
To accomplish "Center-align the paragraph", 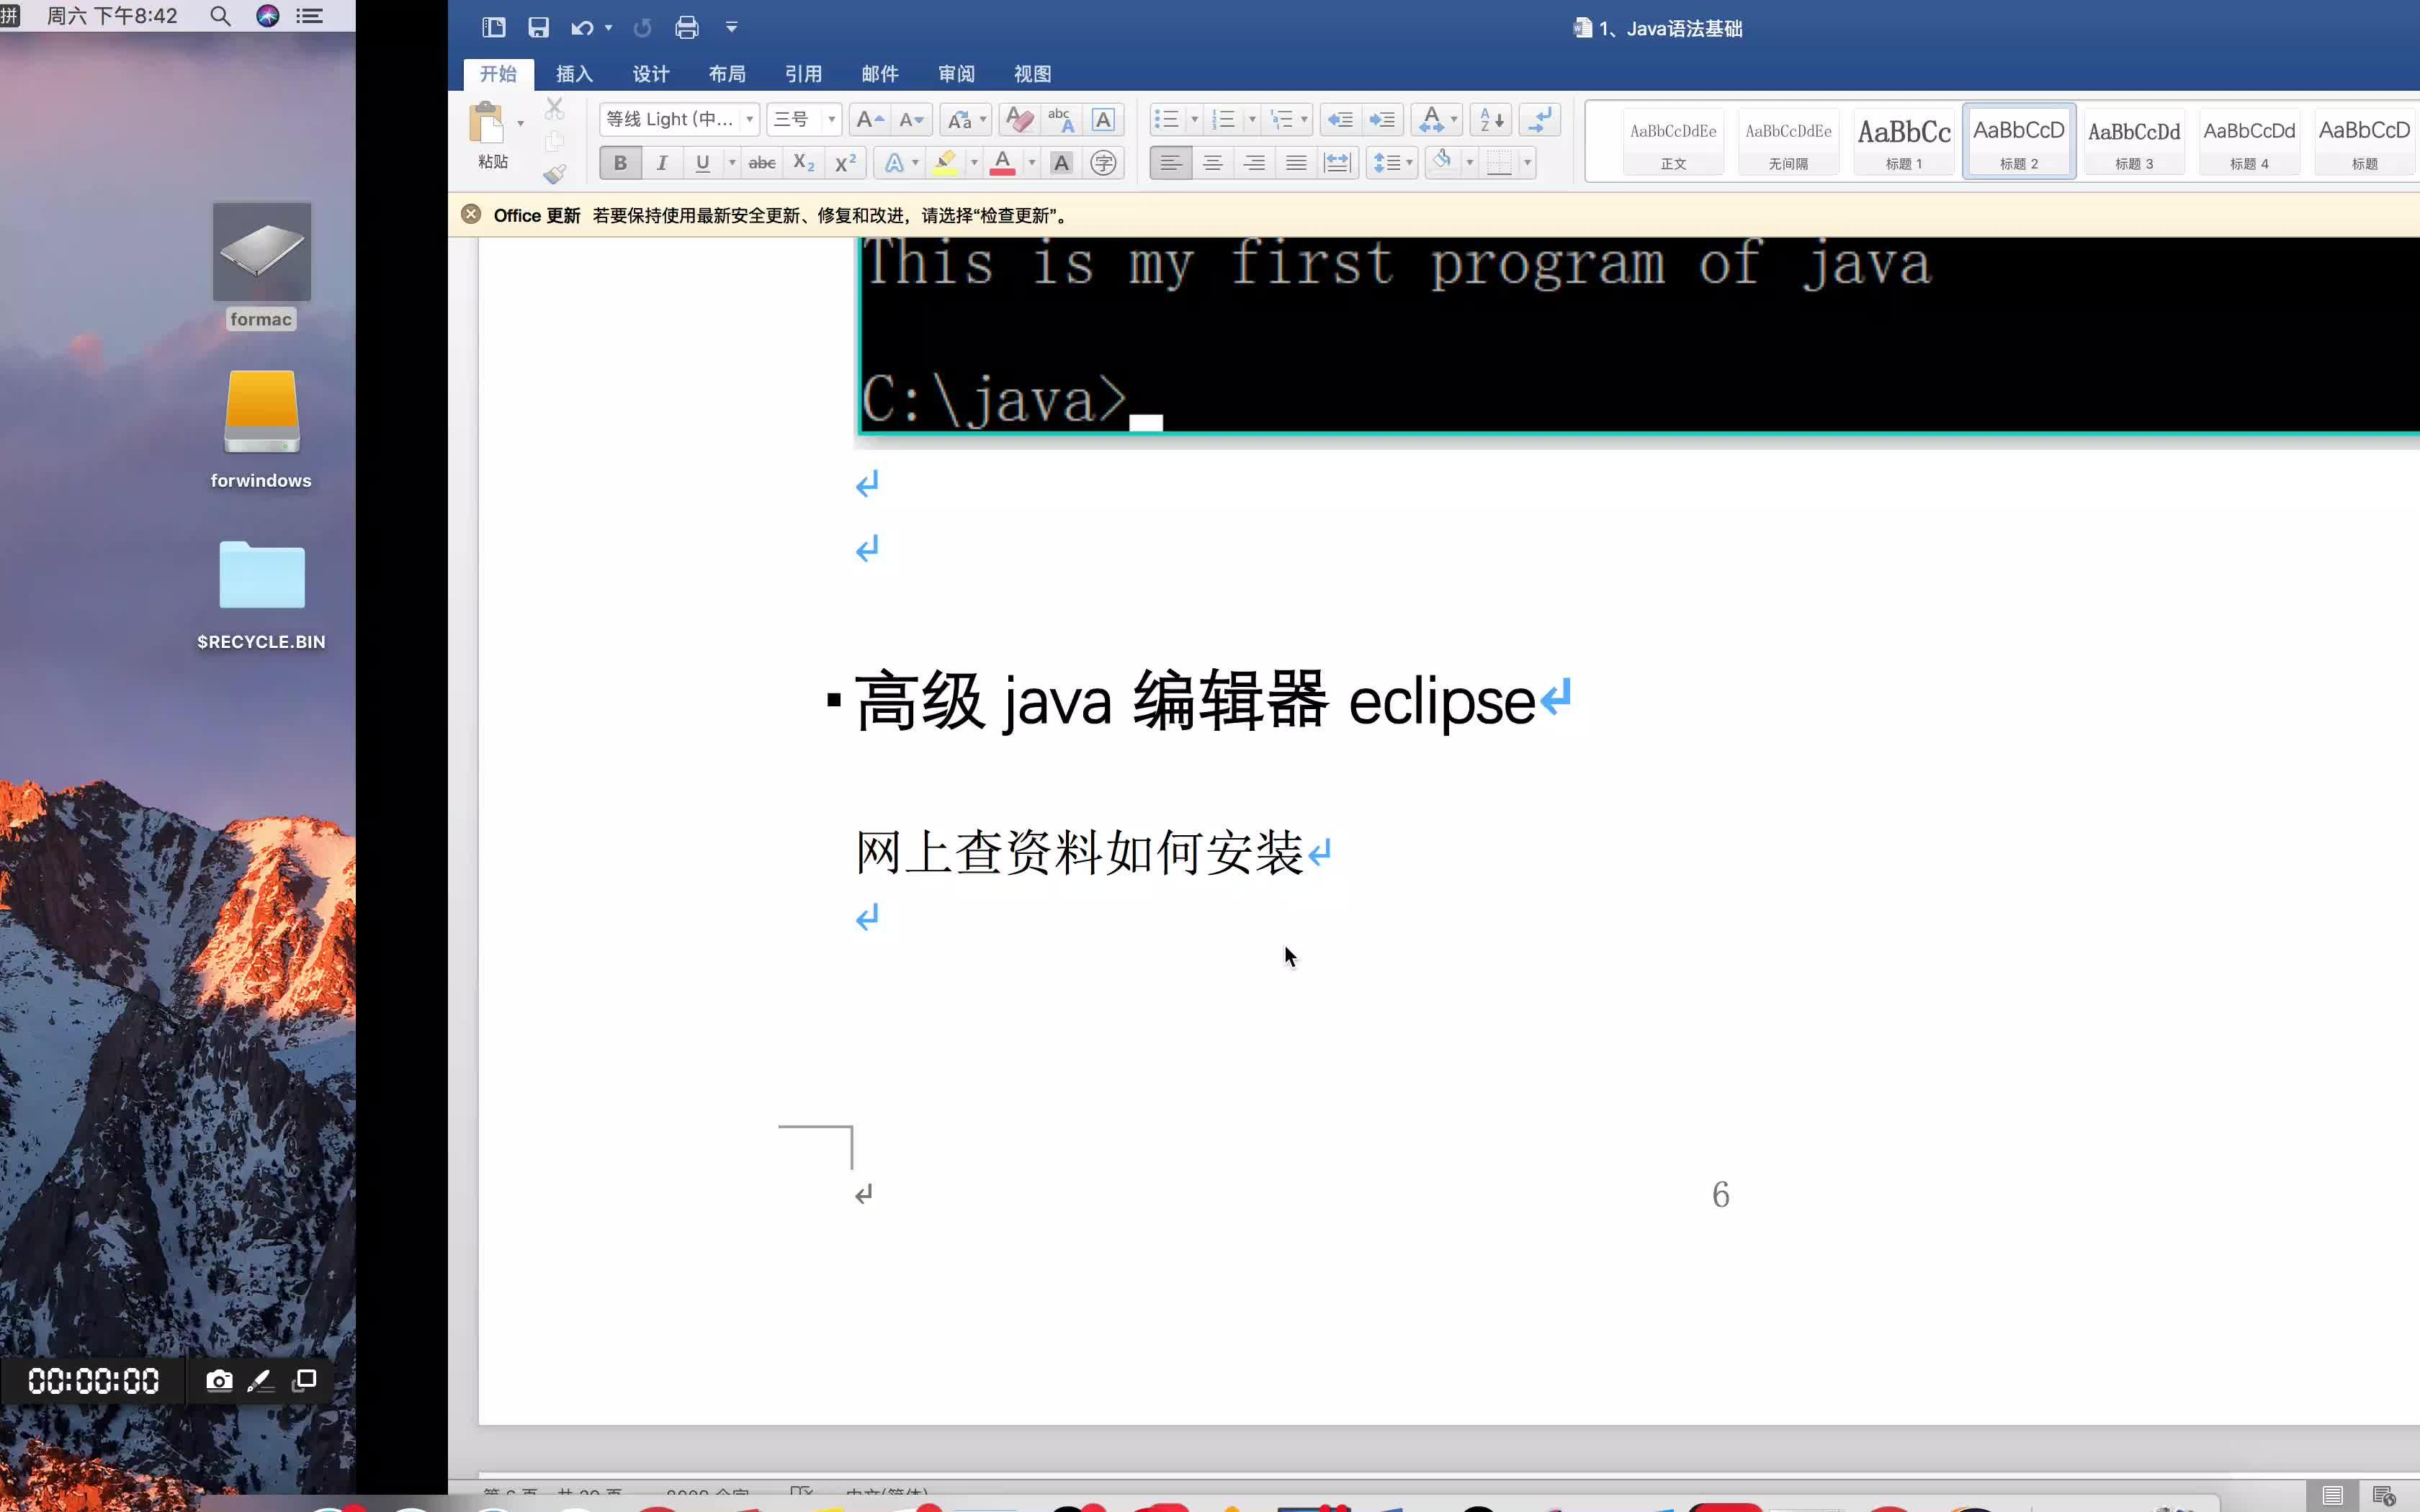I will 1212,163.
